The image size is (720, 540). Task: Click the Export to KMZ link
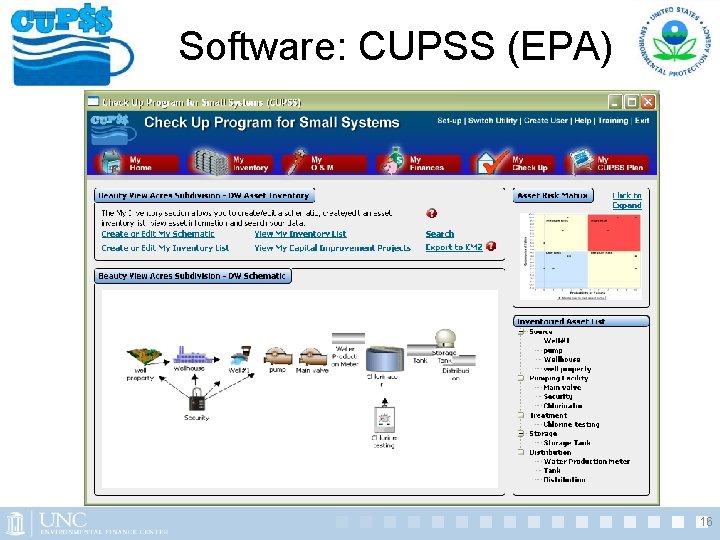click(x=454, y=247)
